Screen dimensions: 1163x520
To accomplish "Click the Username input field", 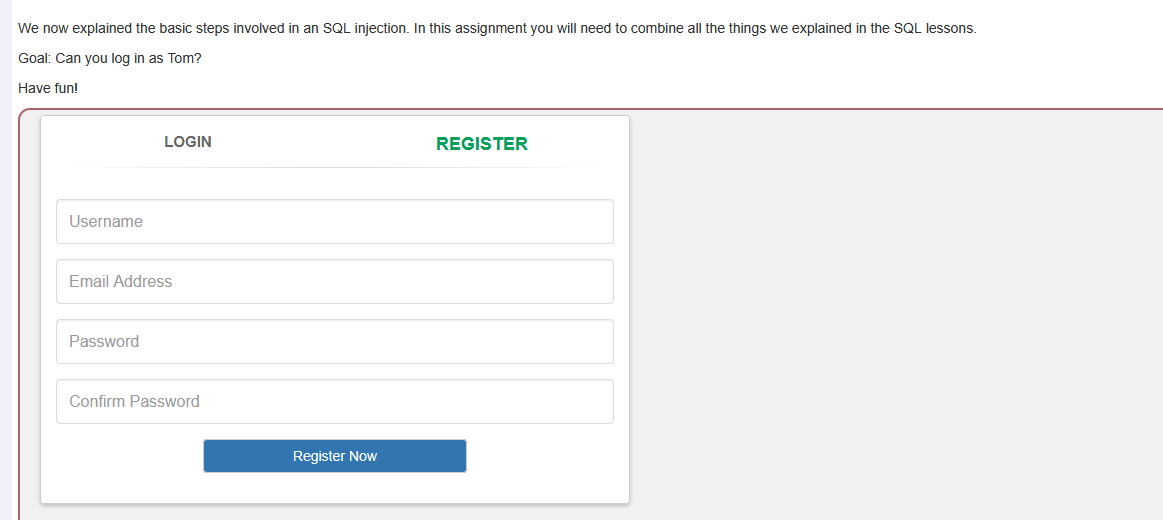I will point(334,222).
